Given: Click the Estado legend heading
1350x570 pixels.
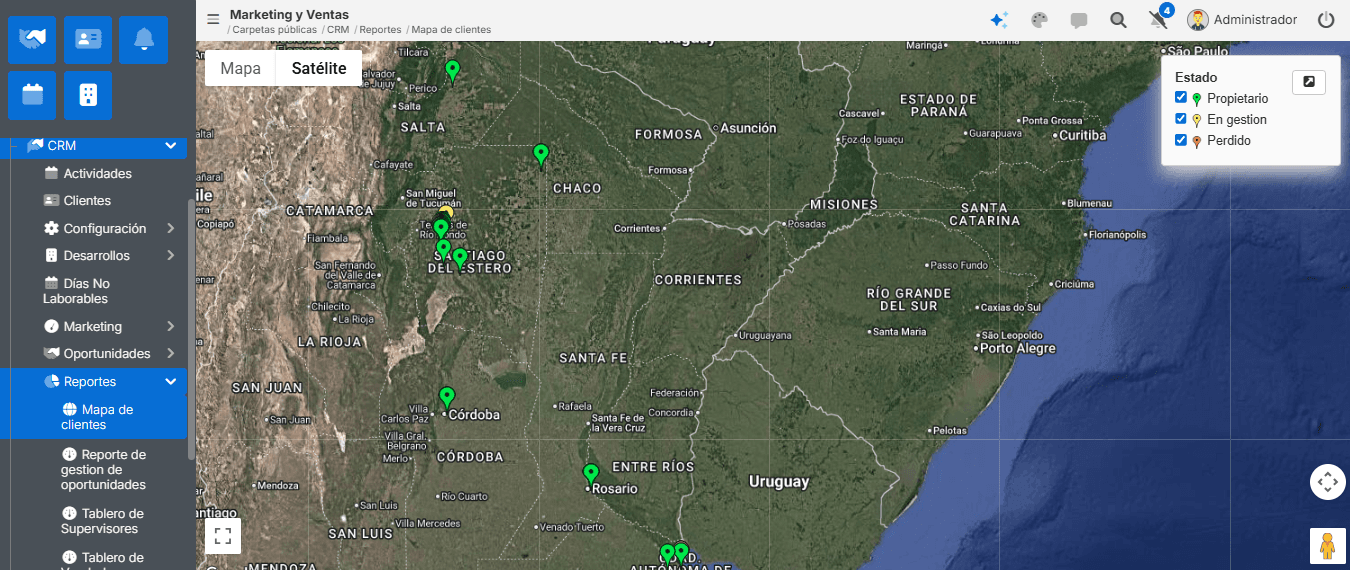Looking at the screenshot, I should (1196, 77).
